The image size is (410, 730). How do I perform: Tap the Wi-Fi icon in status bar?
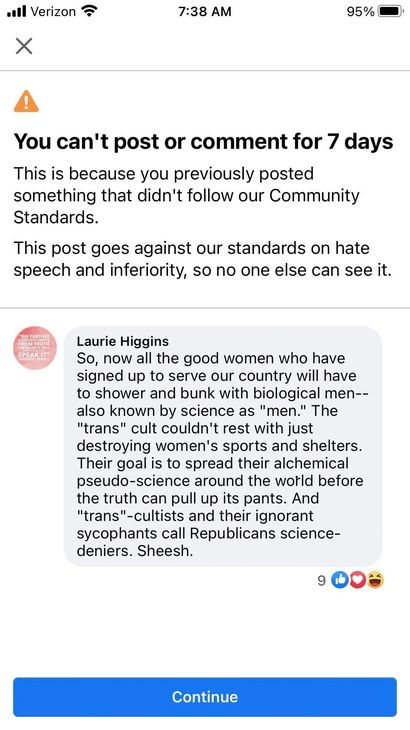[x=87, y=11]
